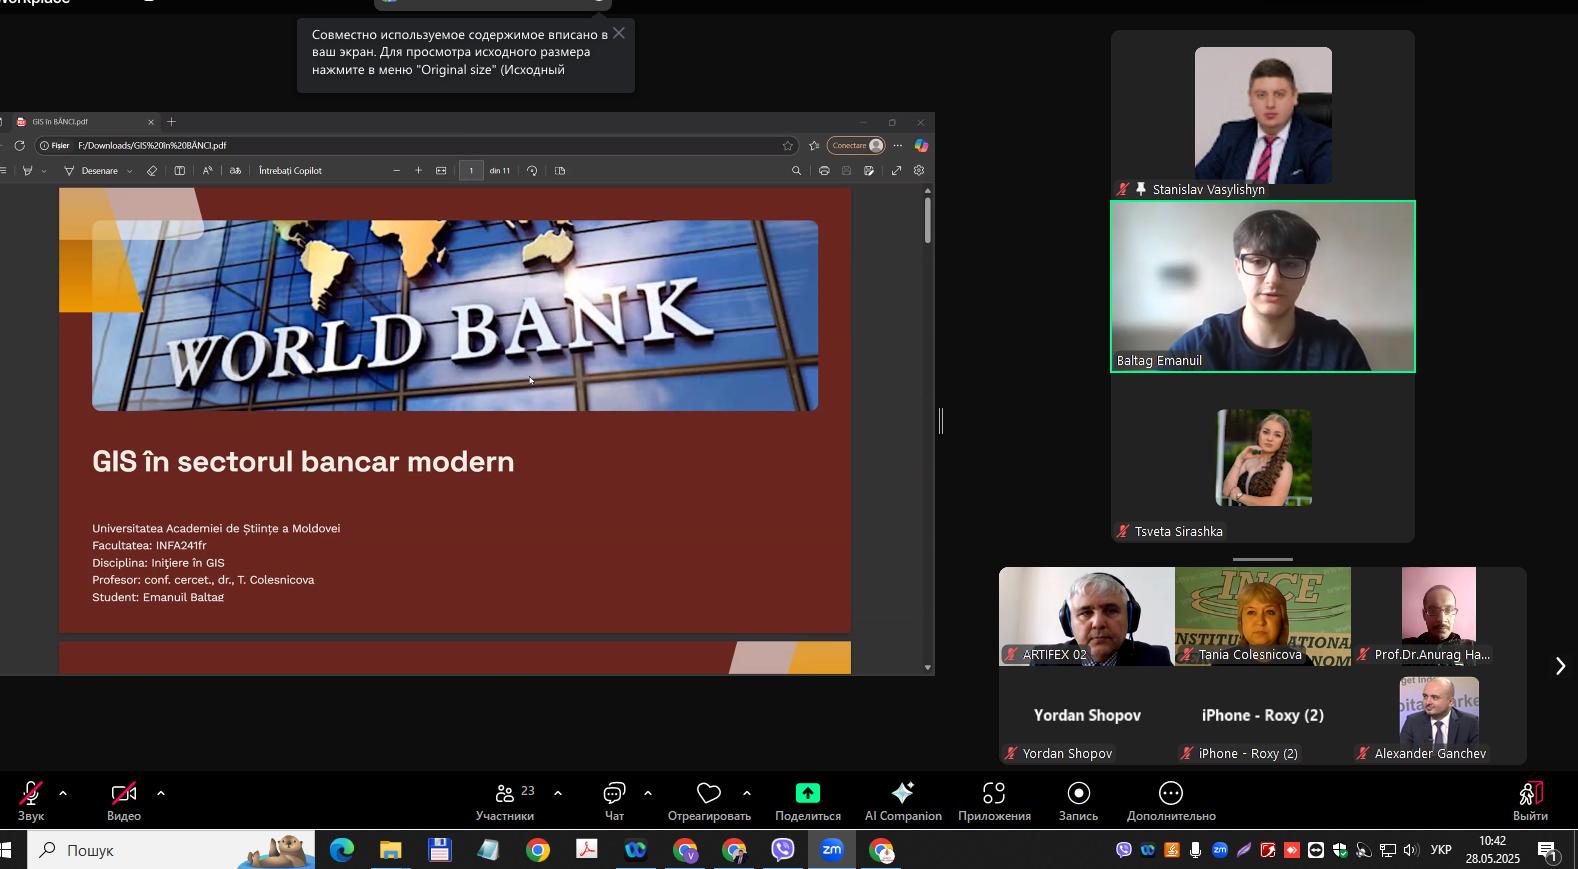This screenshot has width=1578, height=869.
Task: Start recording with Запись button
Action: [1078, 801]
